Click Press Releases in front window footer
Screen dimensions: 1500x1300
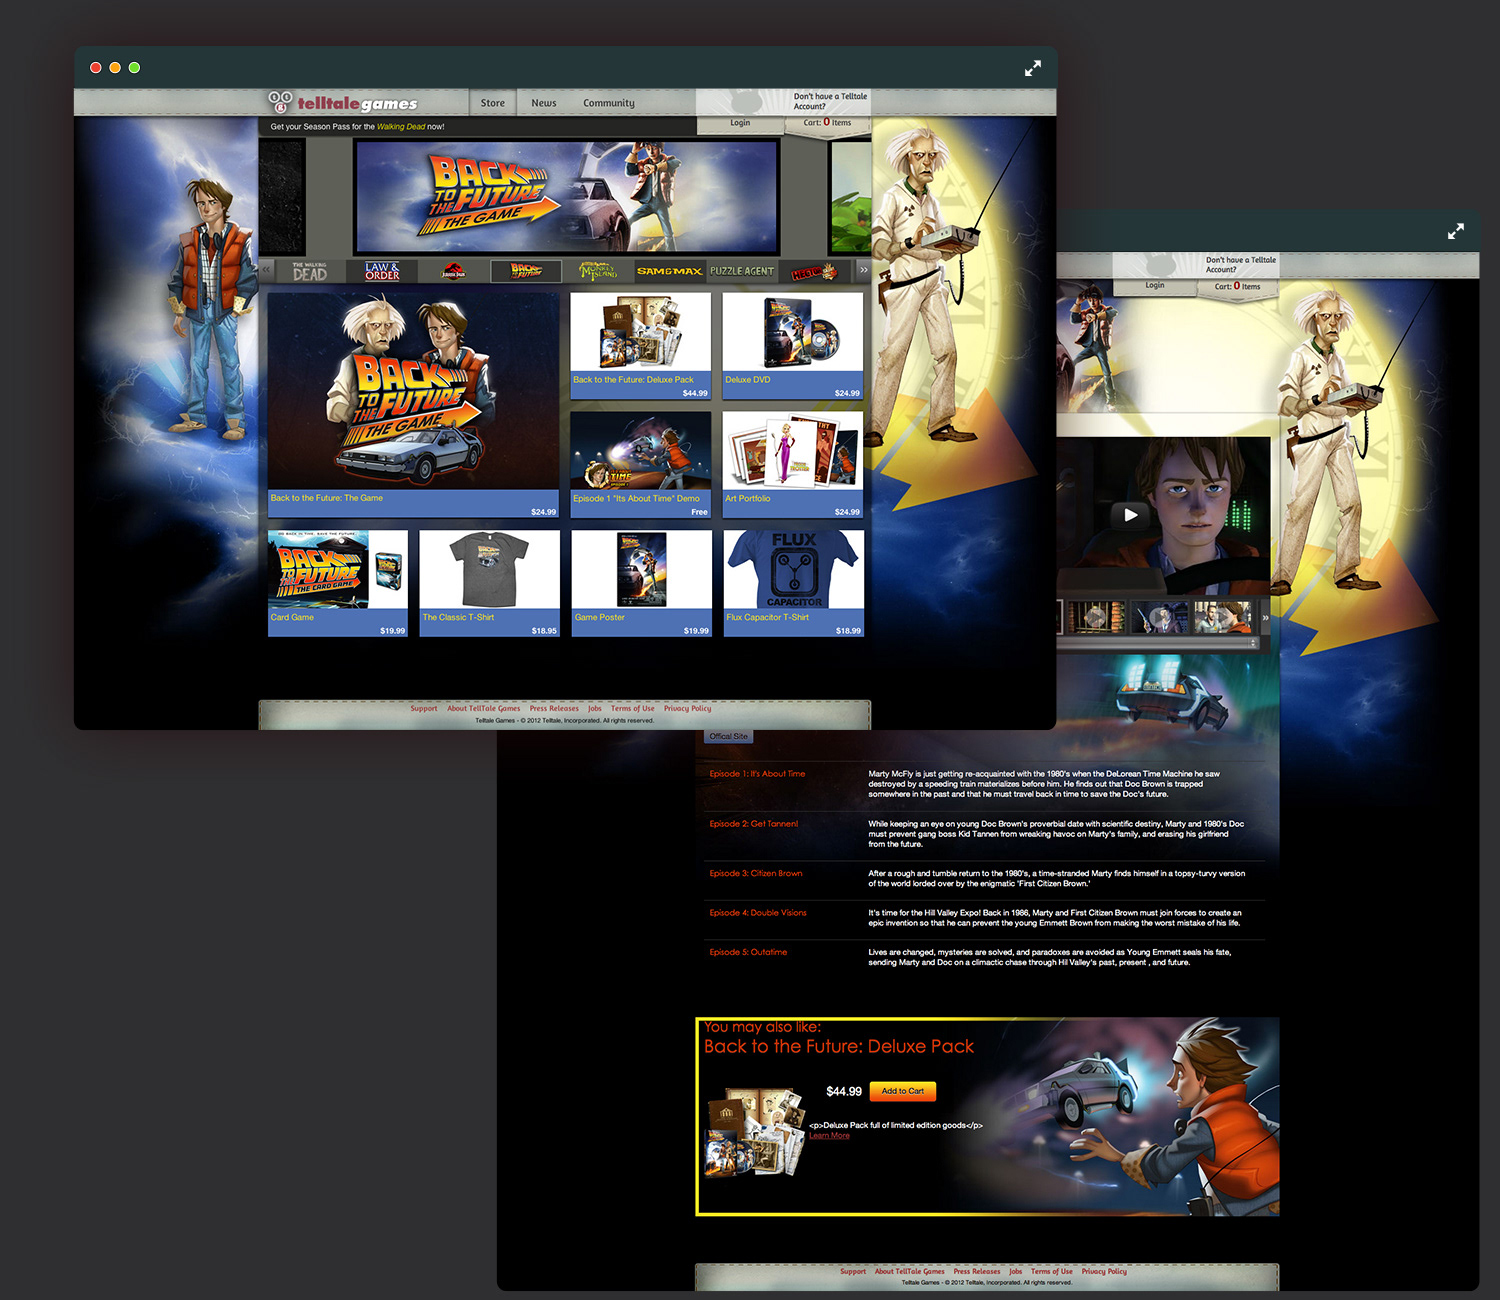(554, 709)
